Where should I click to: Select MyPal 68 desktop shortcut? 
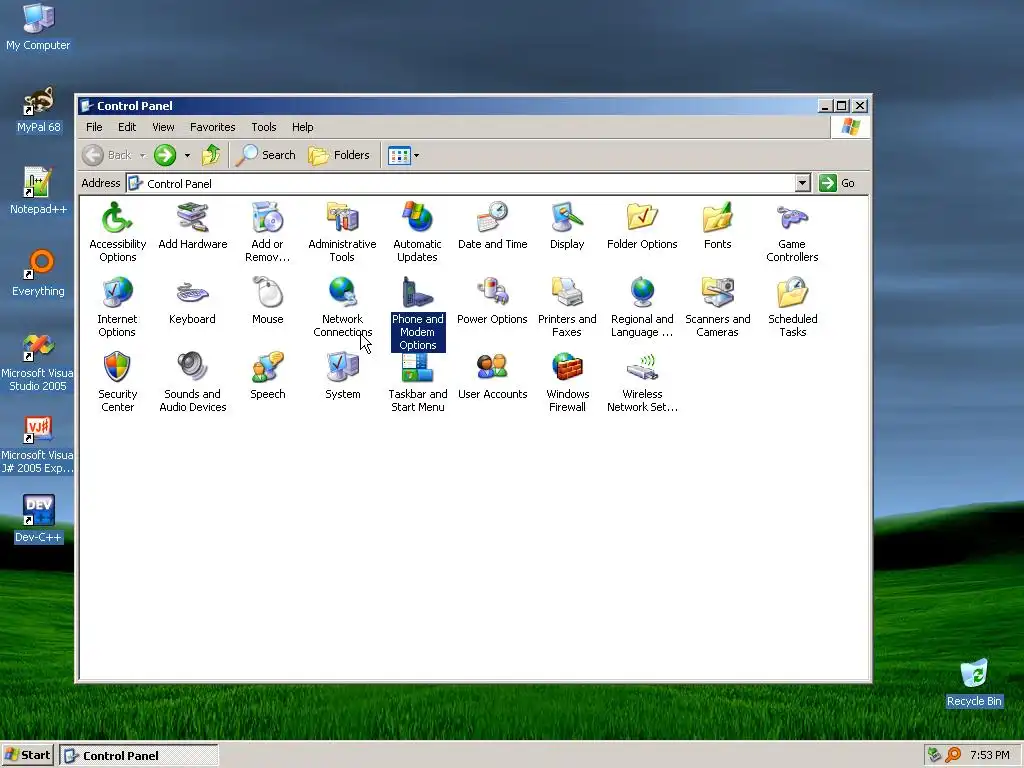pyautogui.click(x=39, y=109)
